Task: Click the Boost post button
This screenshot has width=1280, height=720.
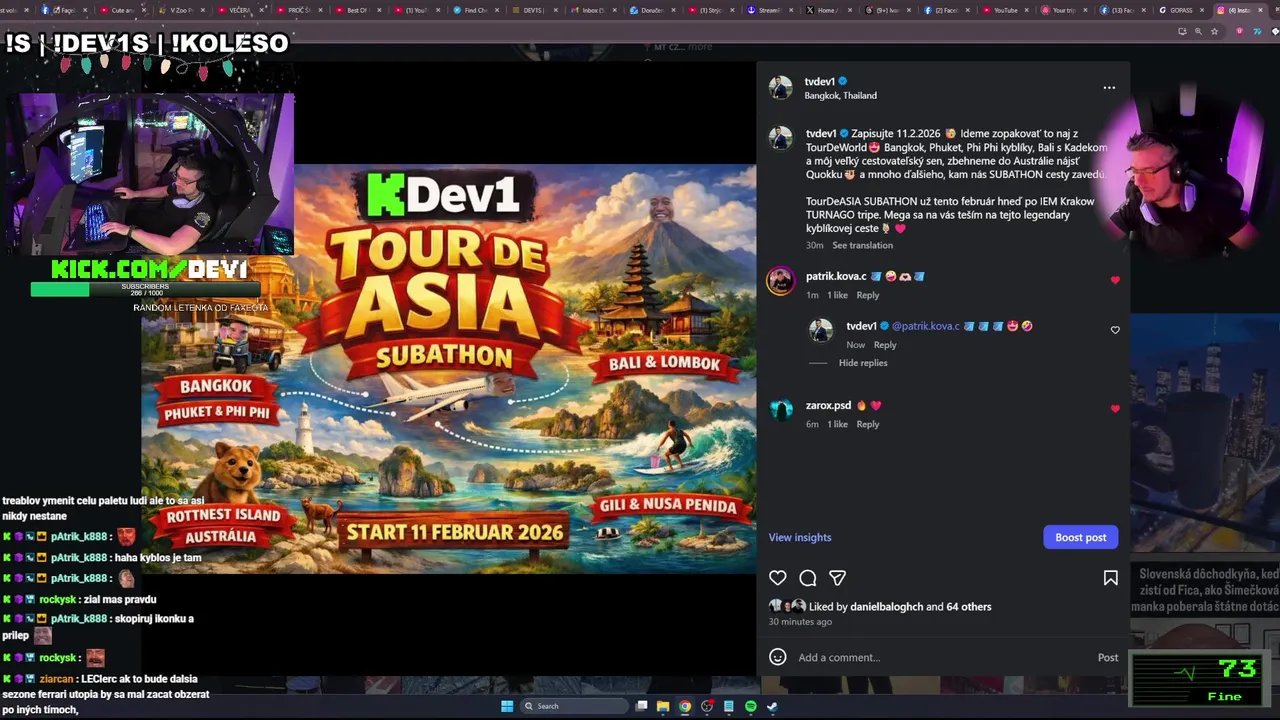Action: tap(1081, 537)
